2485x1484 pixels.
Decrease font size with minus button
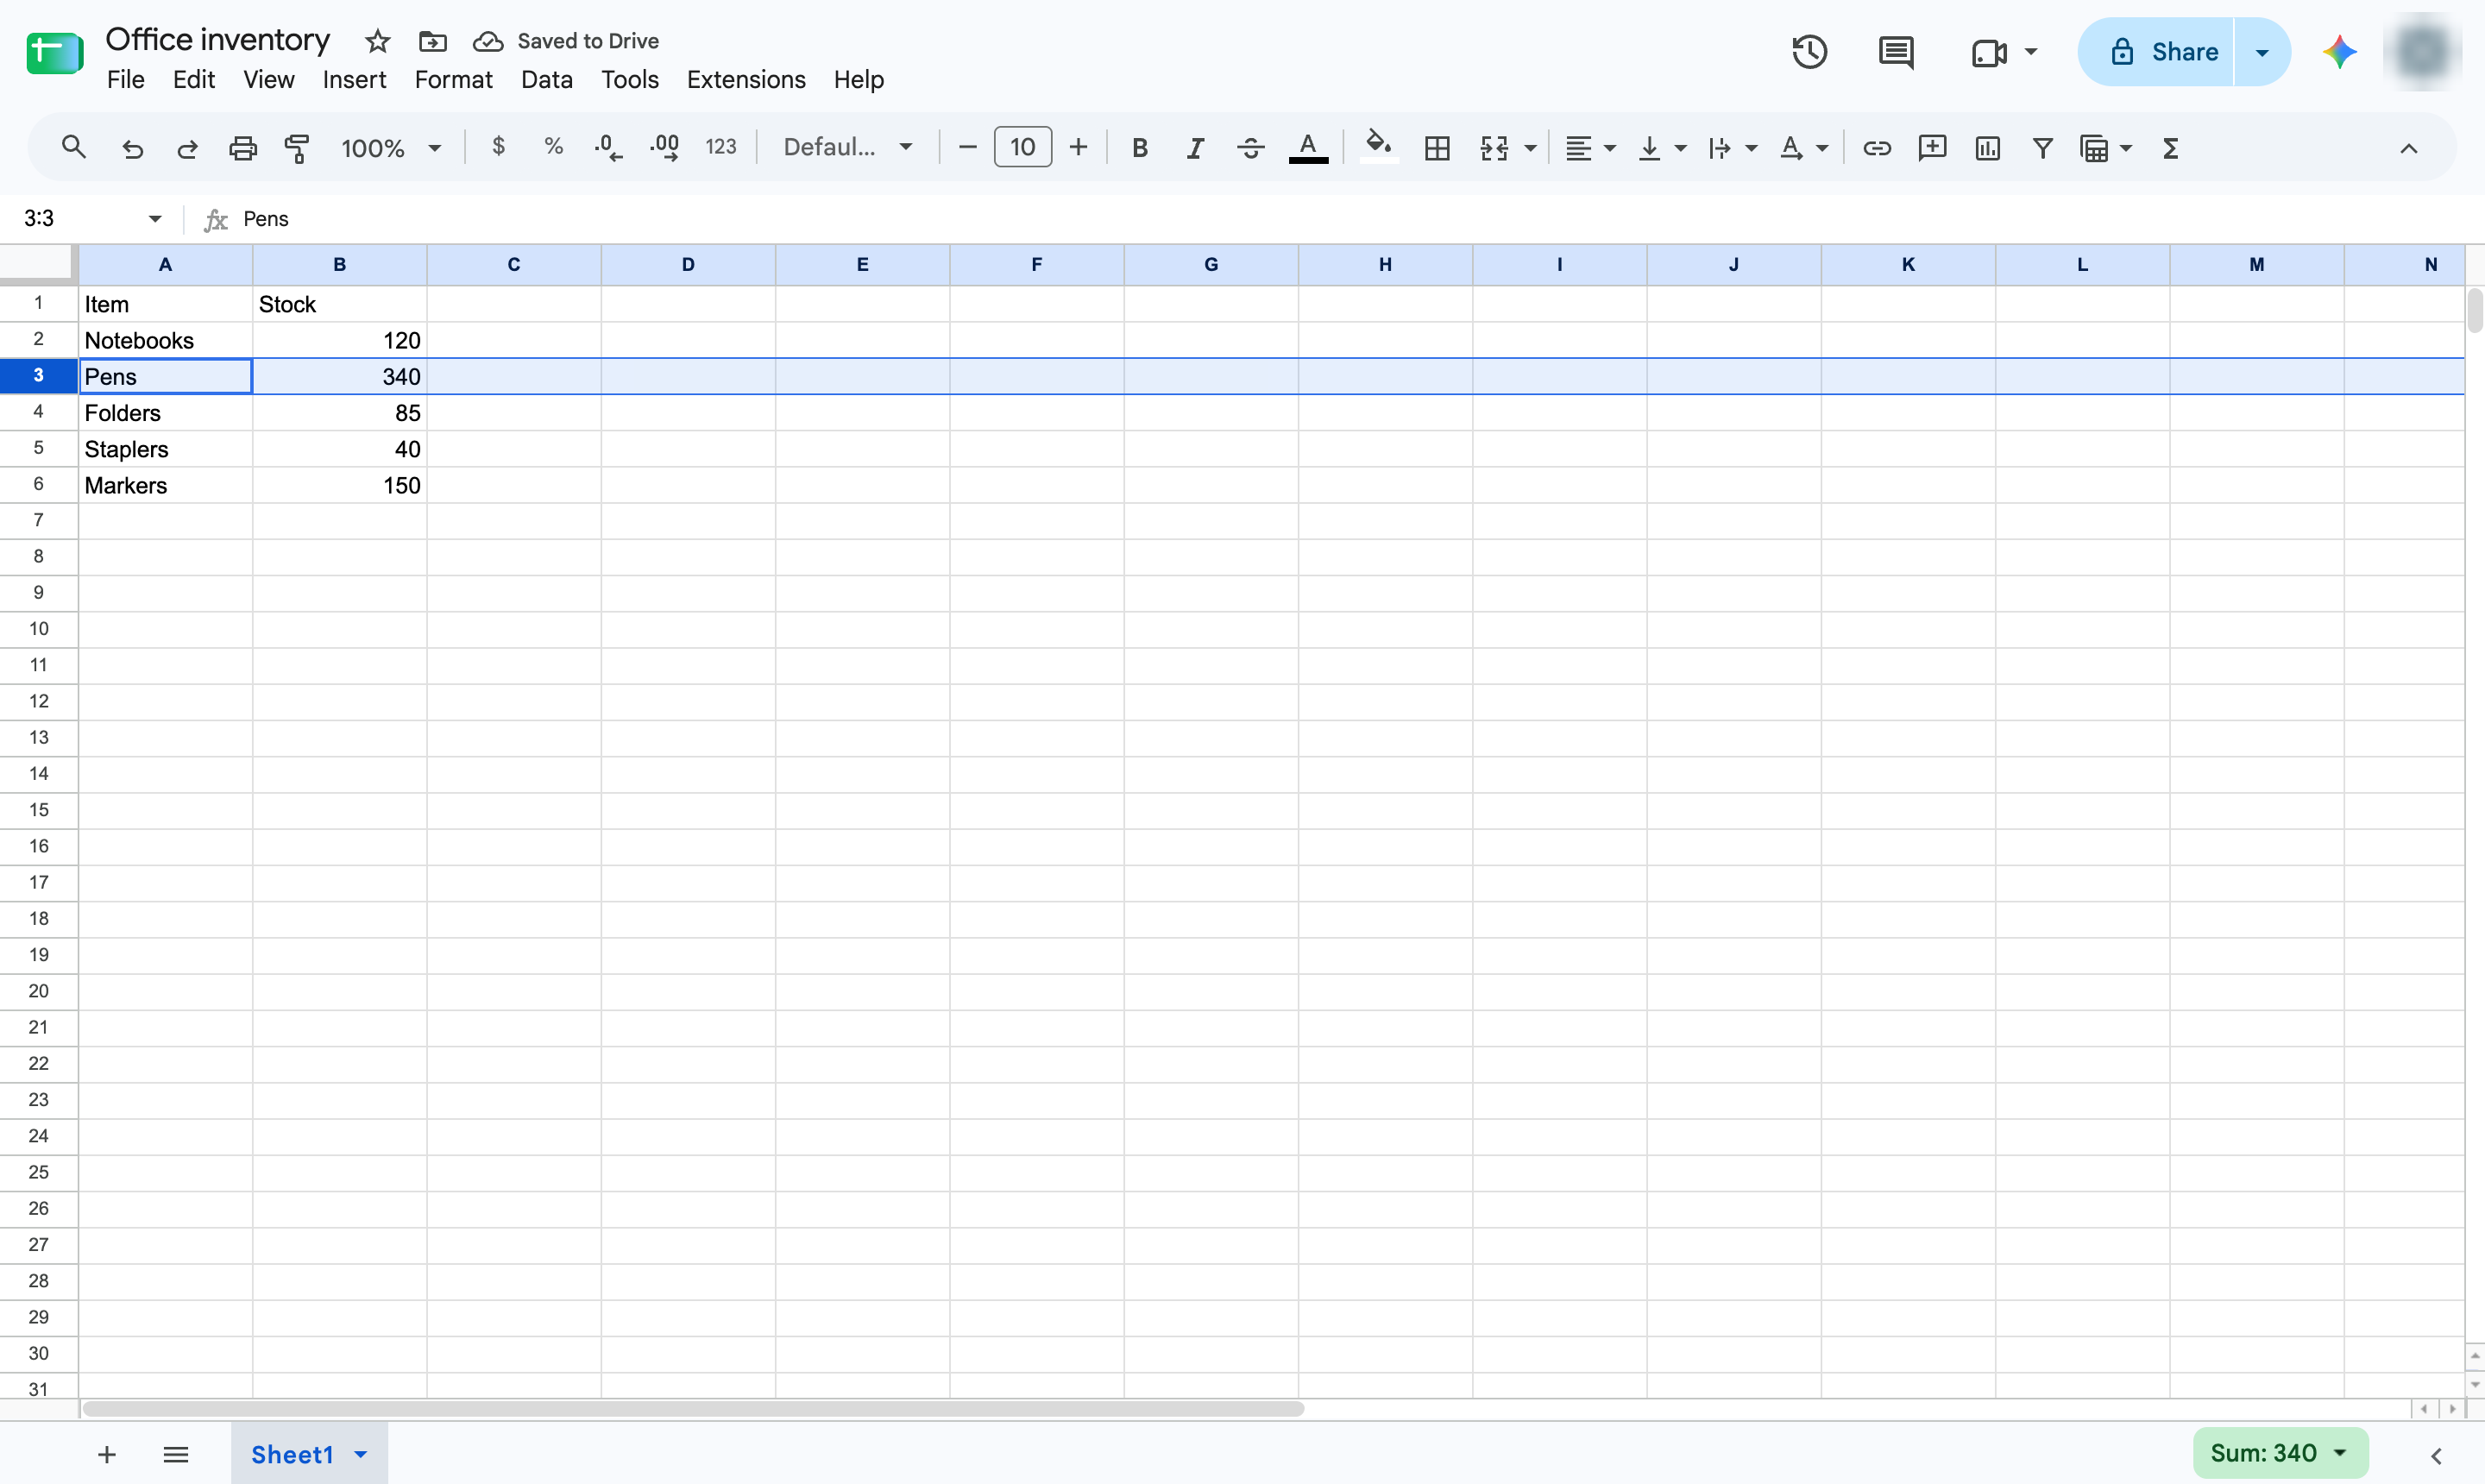(967, 148)
